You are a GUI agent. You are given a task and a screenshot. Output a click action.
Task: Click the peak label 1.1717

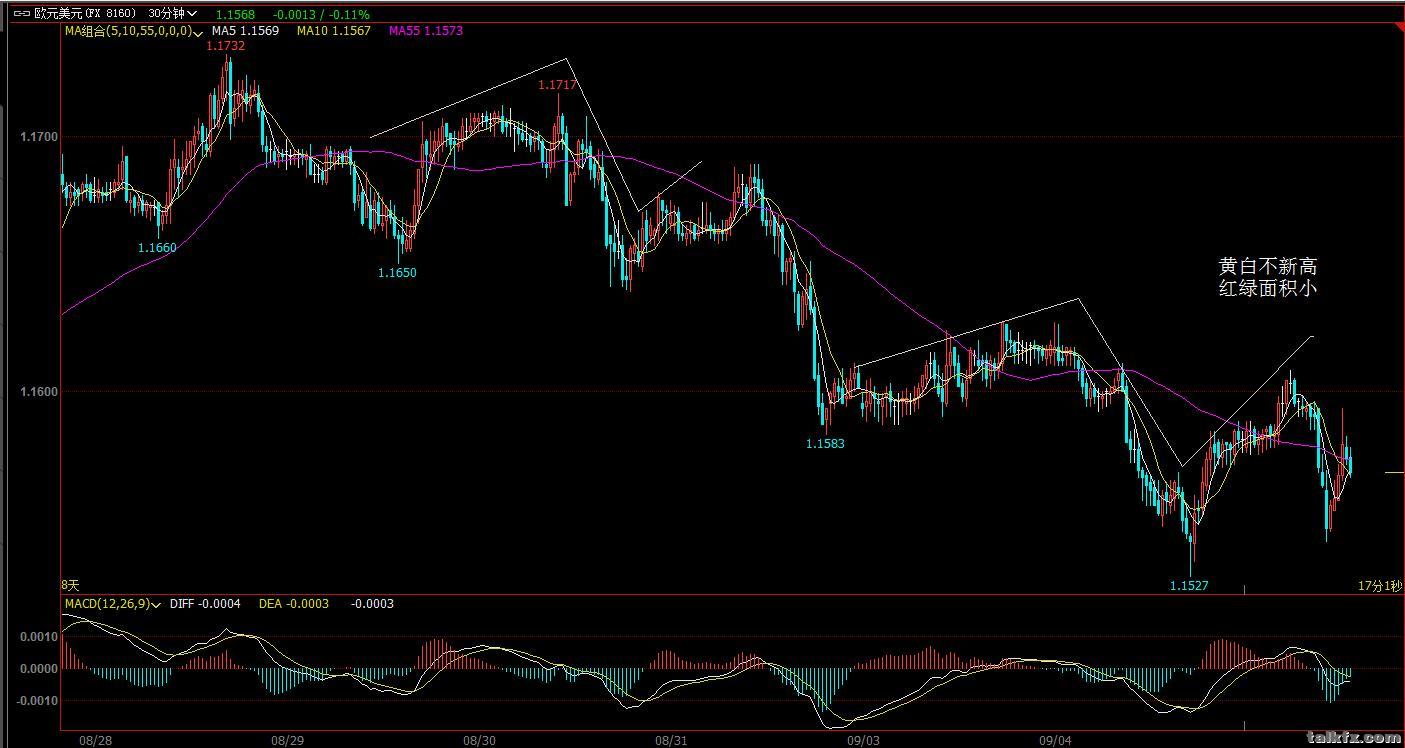[x=557, y=85]
